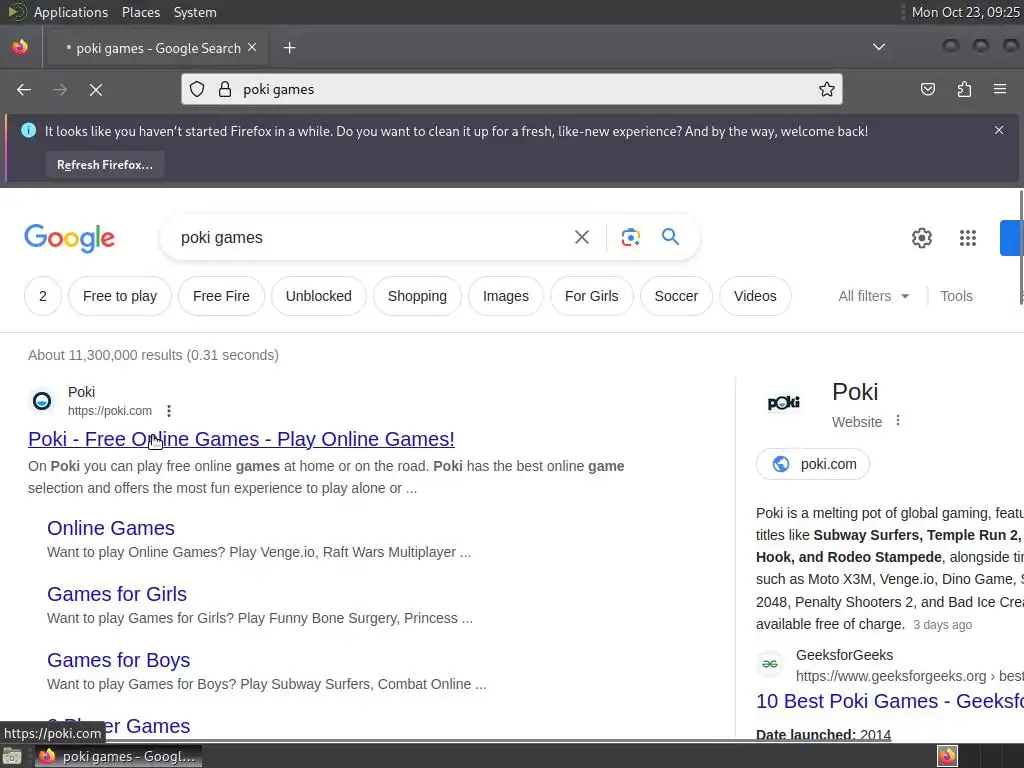The width and height of the screenshot is (1024, 768).
Task: Click the poki.com website button
Action: coord(813,464)
